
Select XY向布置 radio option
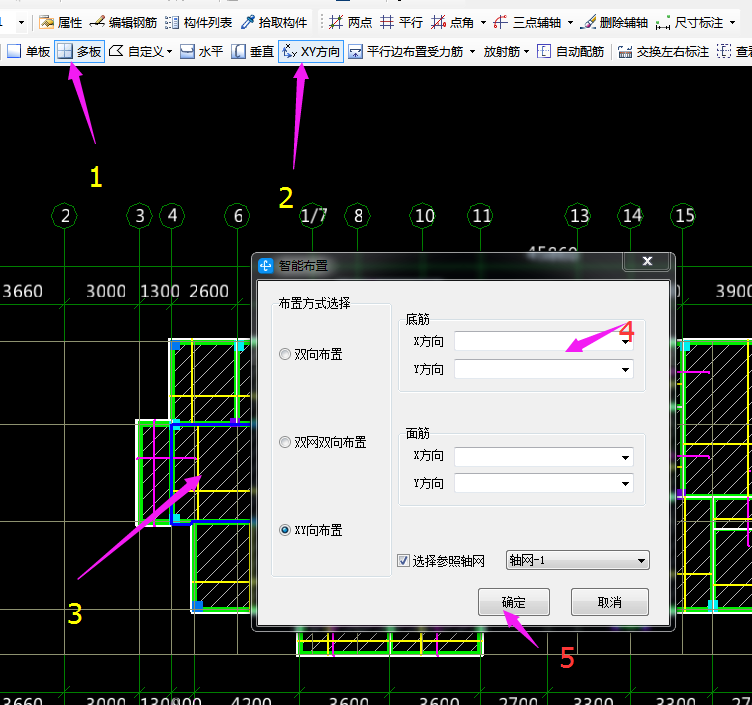click(285, 530)
